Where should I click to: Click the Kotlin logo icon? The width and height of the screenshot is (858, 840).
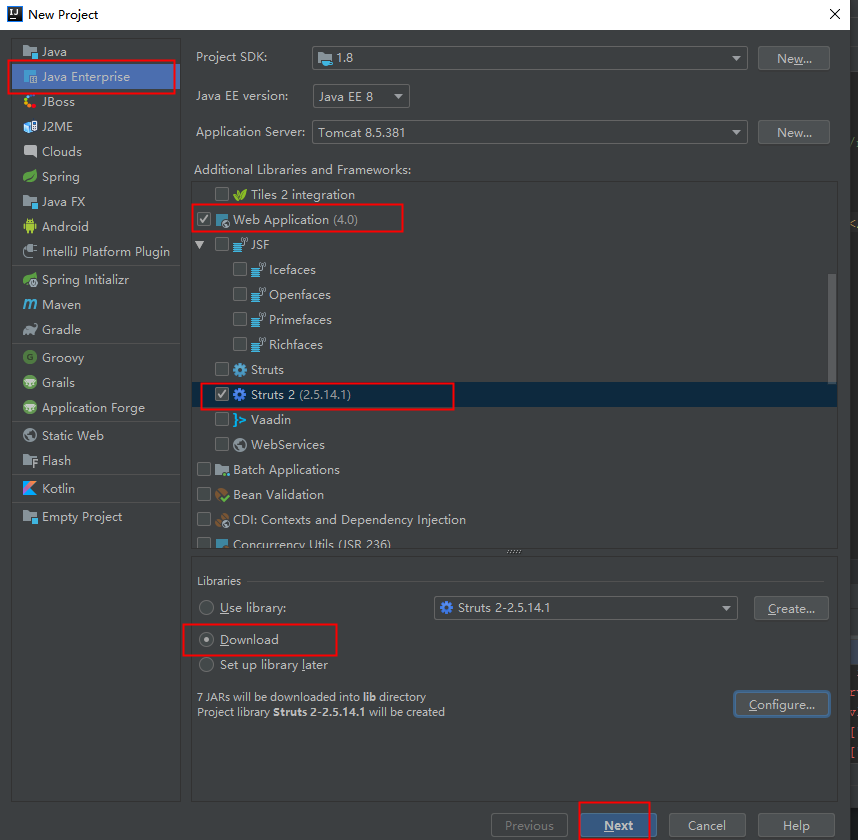(30, 488)
